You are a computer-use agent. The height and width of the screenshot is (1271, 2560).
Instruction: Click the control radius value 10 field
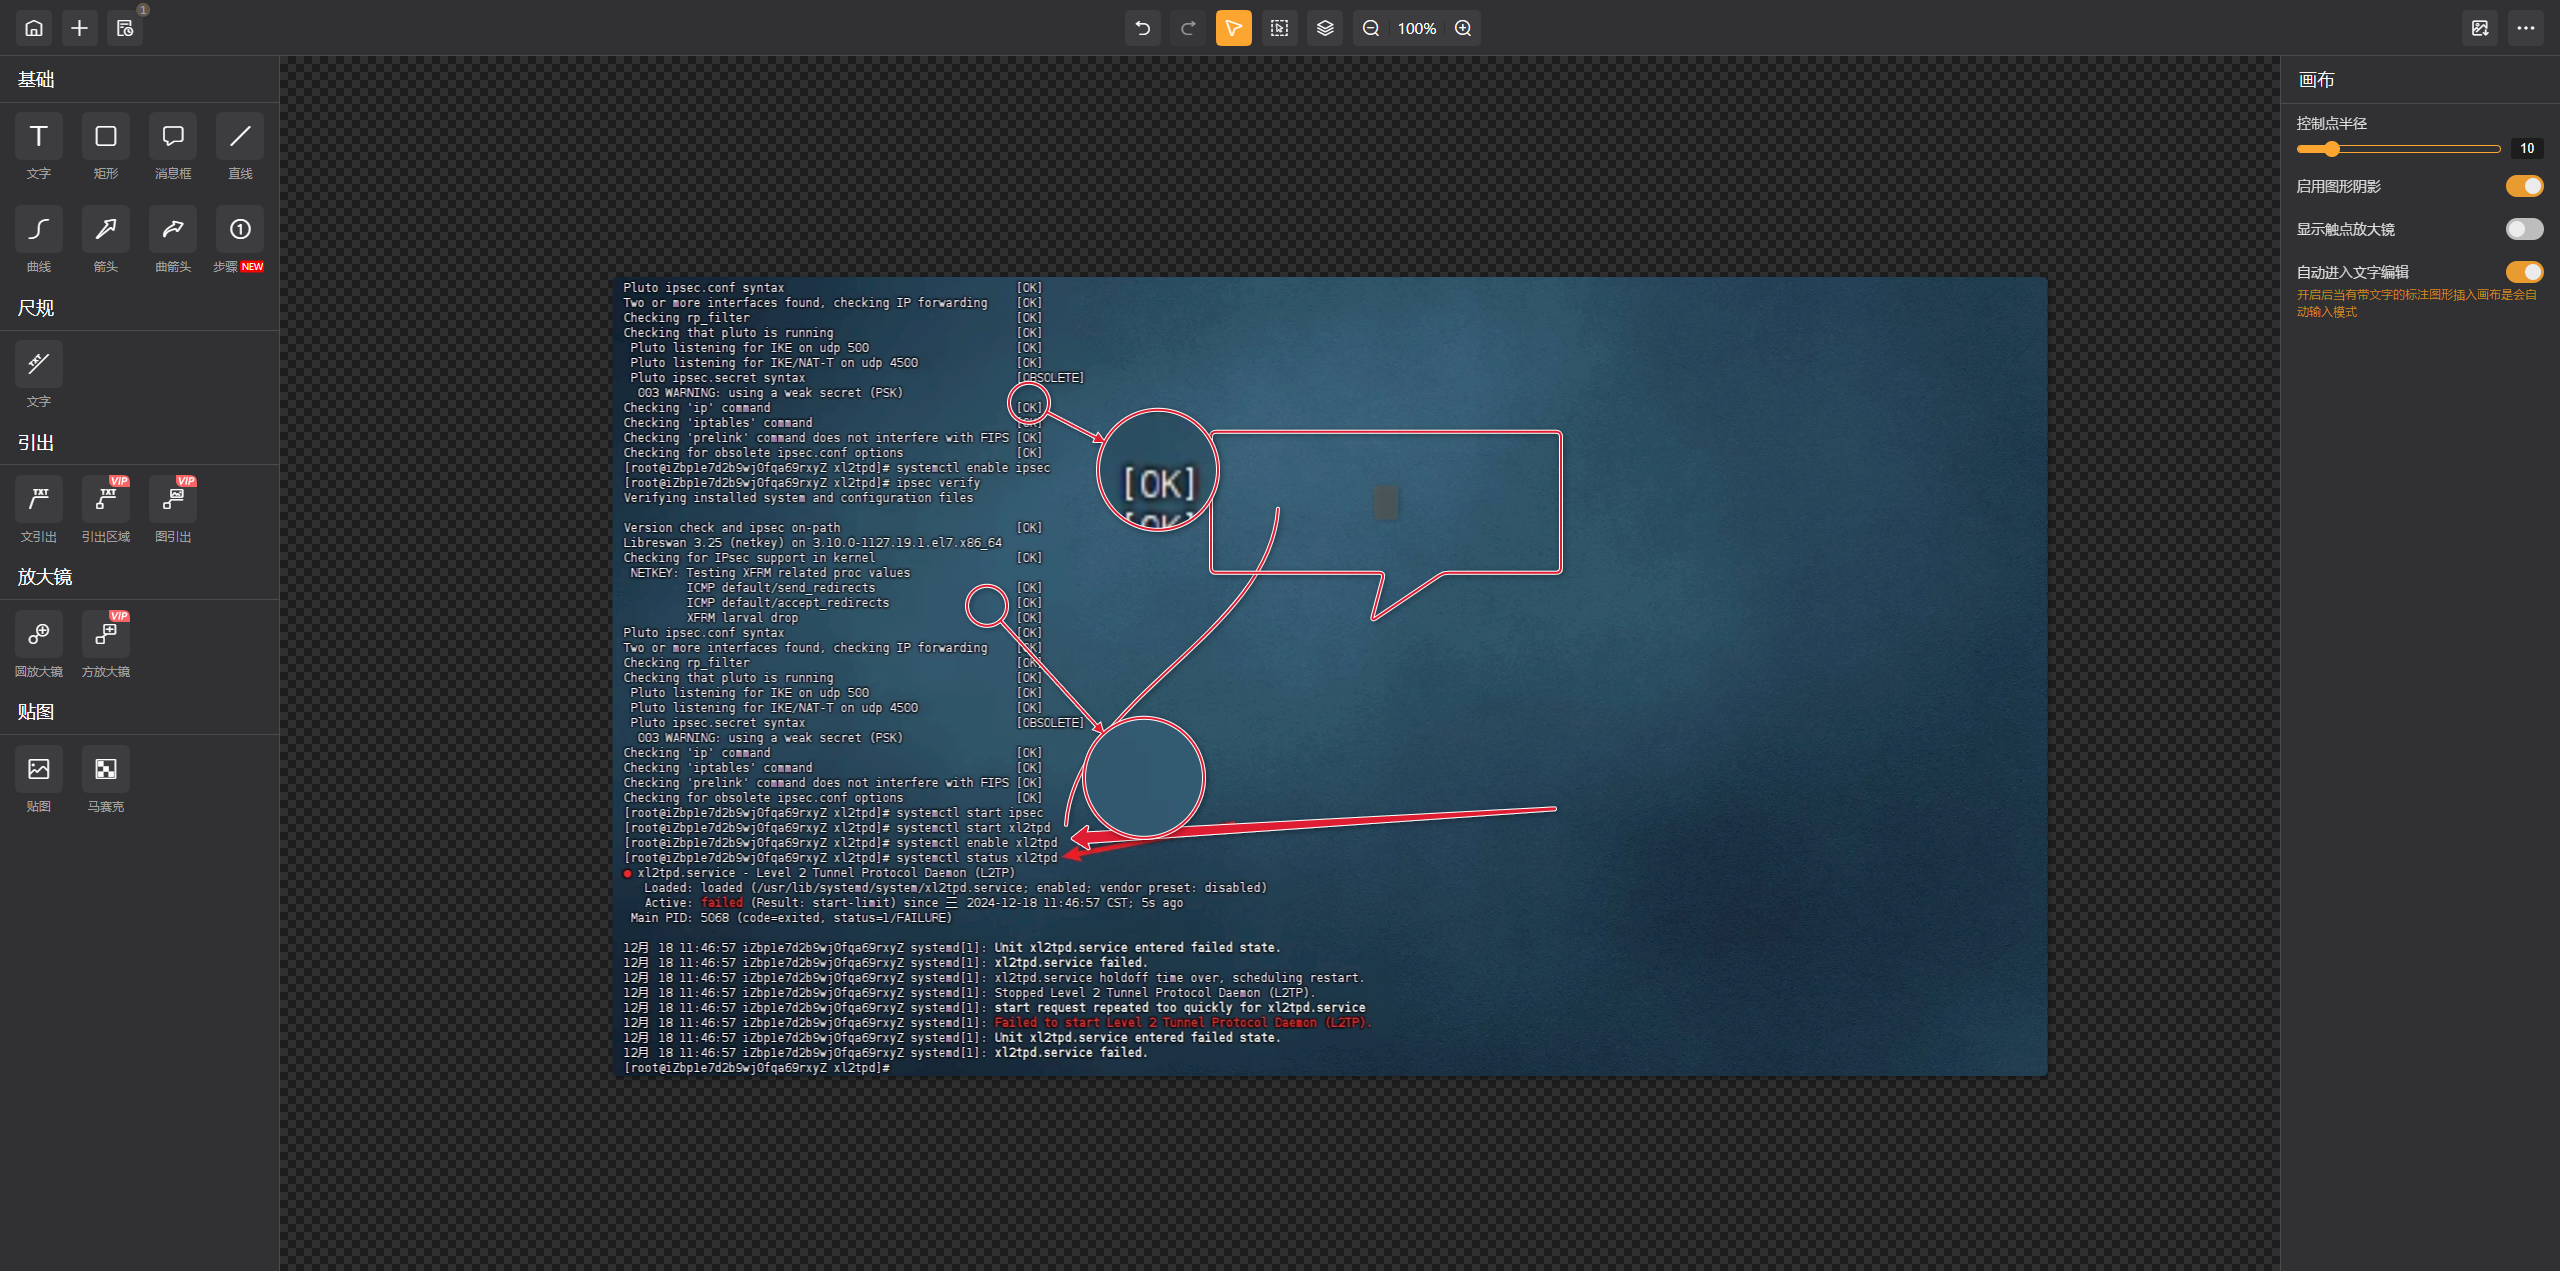[x=2527, y=149]
